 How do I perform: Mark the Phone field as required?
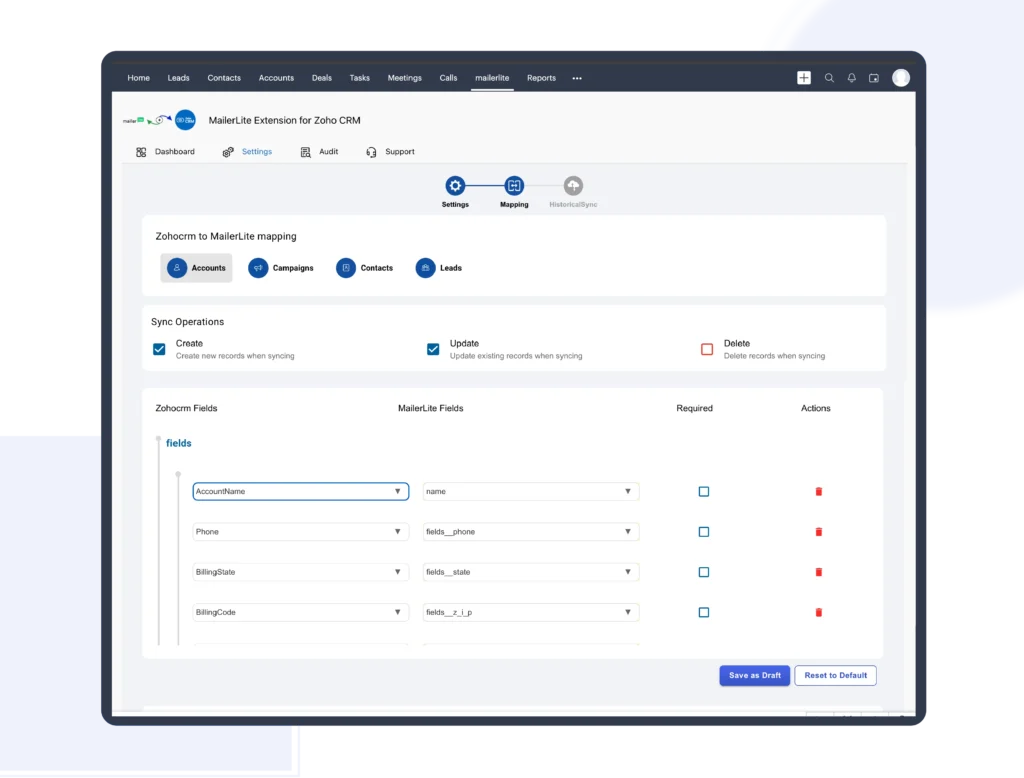(704, 532)
